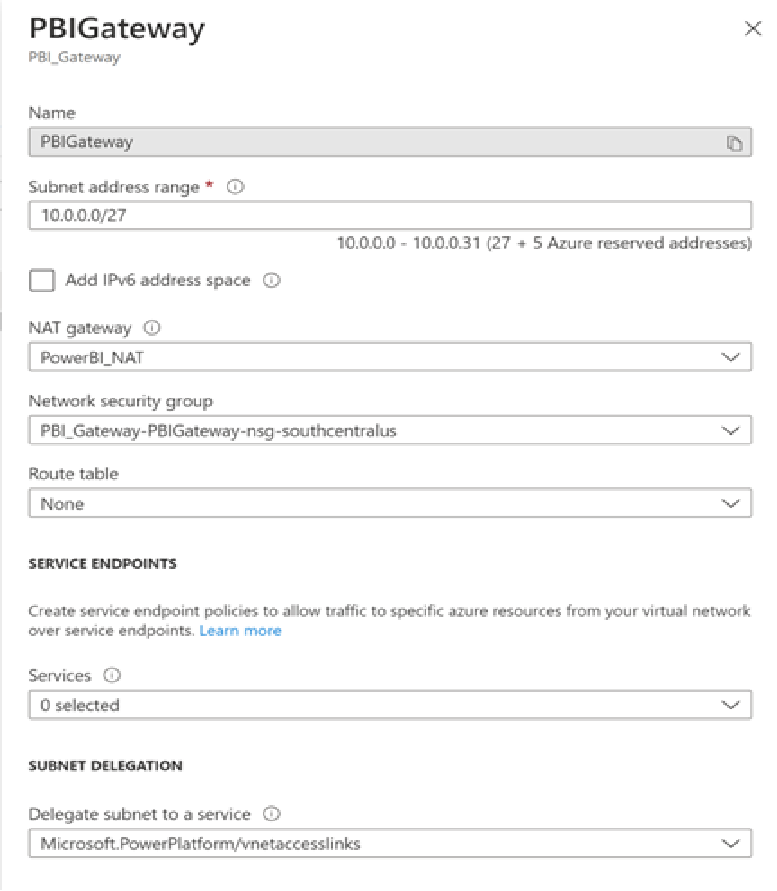Click info icon next to Subnet address range
Viewport: 777px width, 891px height.
235,187
